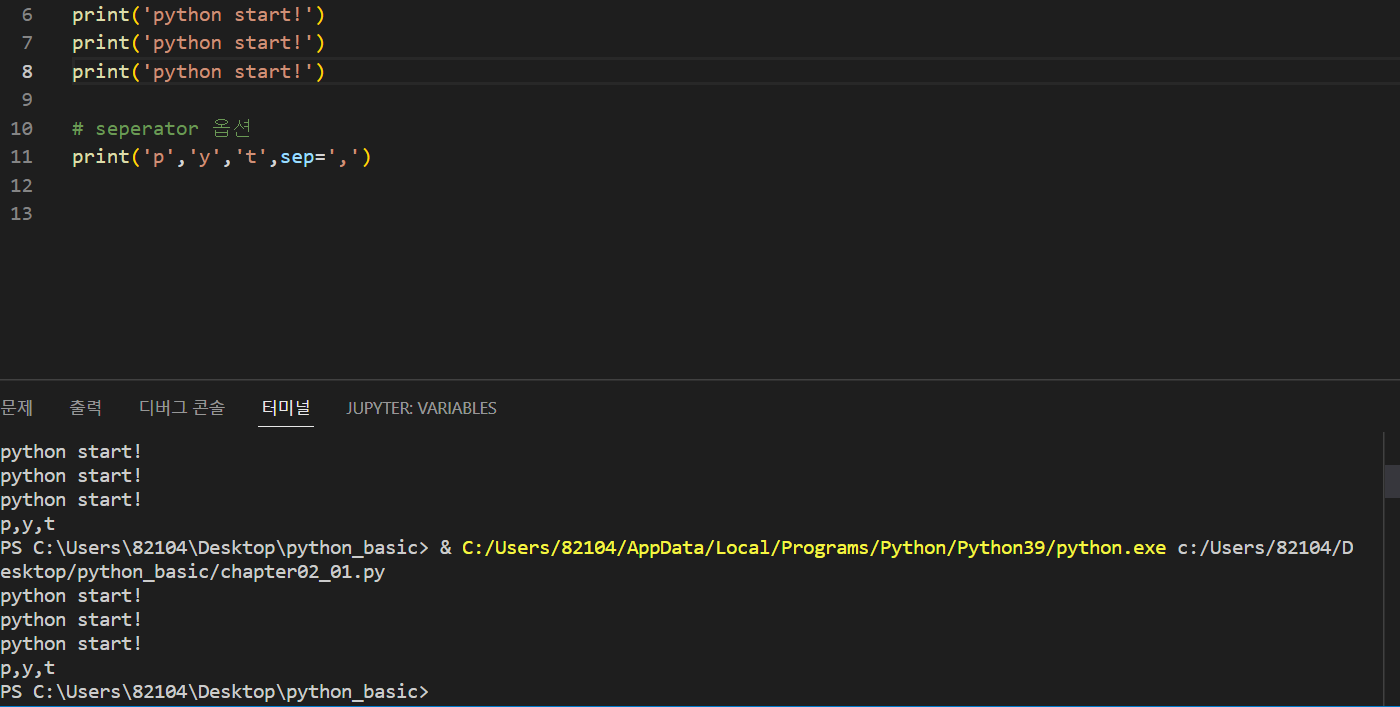Image resolution: width=1400 pixels, height=707 pixels.
Task: Click line number 13 in the gutter
Action: [21, 214]
